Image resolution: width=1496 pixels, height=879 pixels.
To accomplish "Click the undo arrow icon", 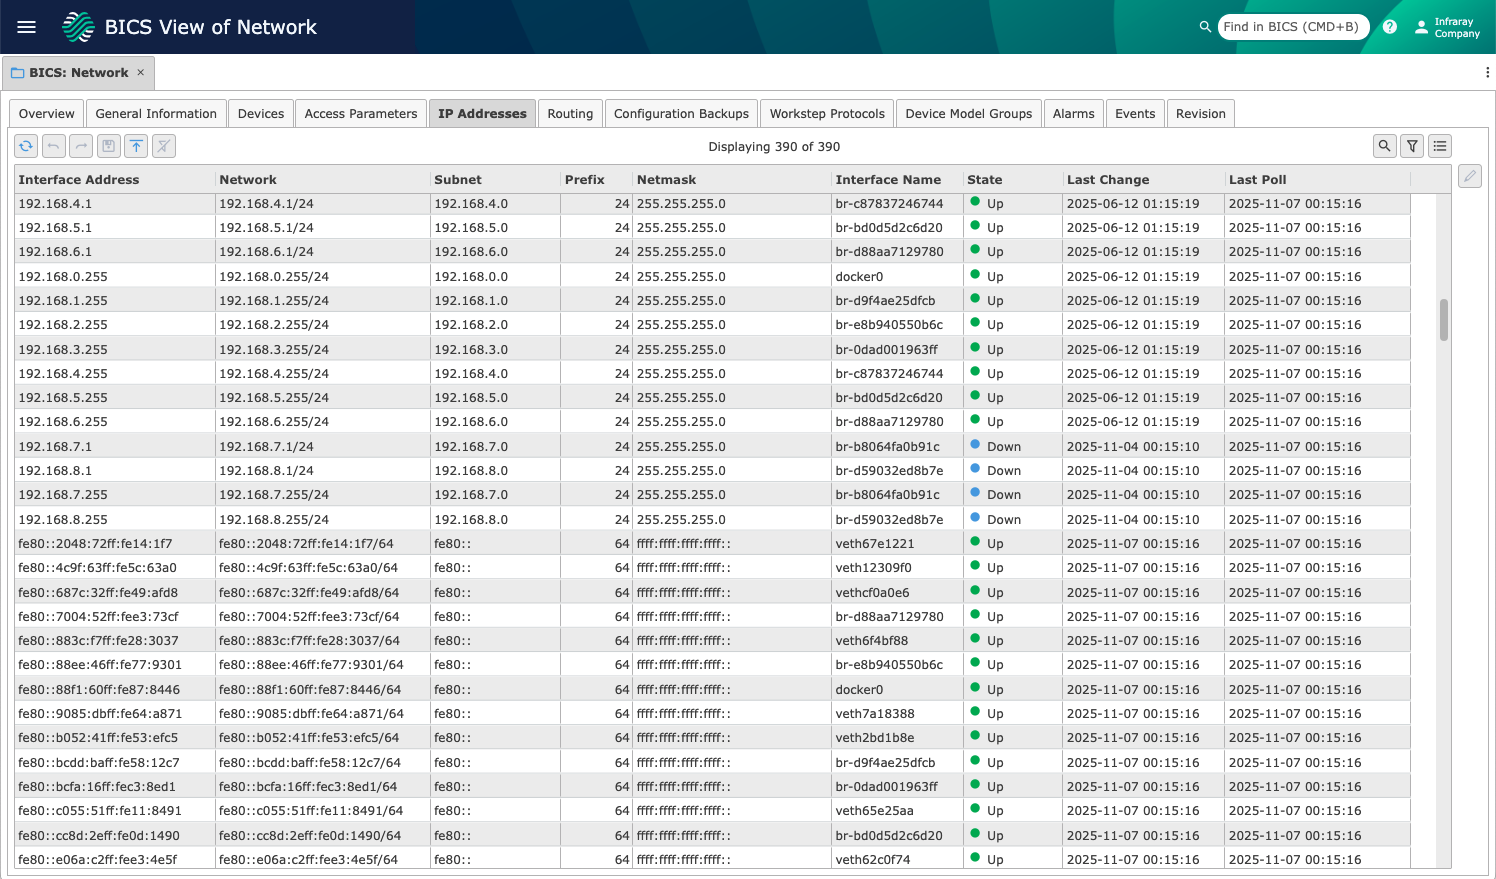I will pos(54,146).
